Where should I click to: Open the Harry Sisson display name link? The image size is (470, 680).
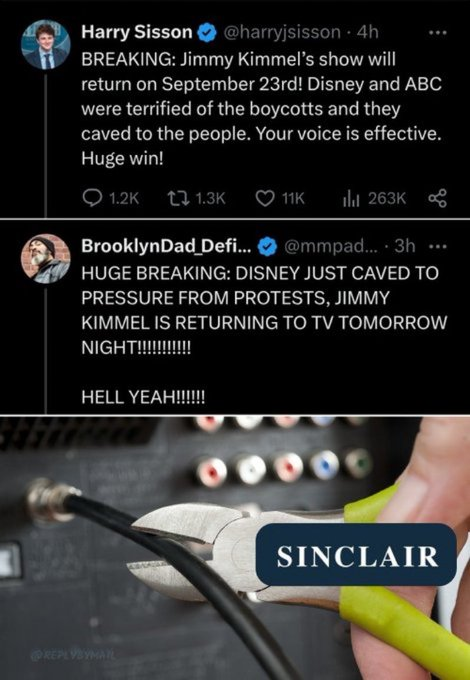(x=137, y=32)
